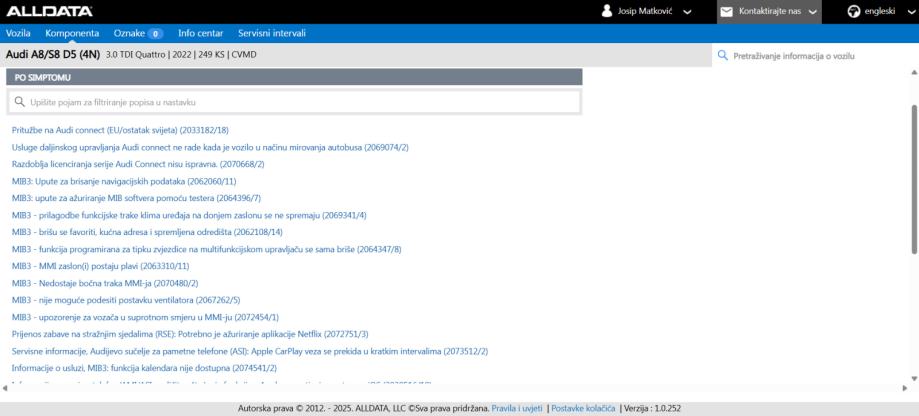
Task: Expand the Kontaktirajte nas dropdown chevron
Action: pyautogui.click(x=812, y=12)
